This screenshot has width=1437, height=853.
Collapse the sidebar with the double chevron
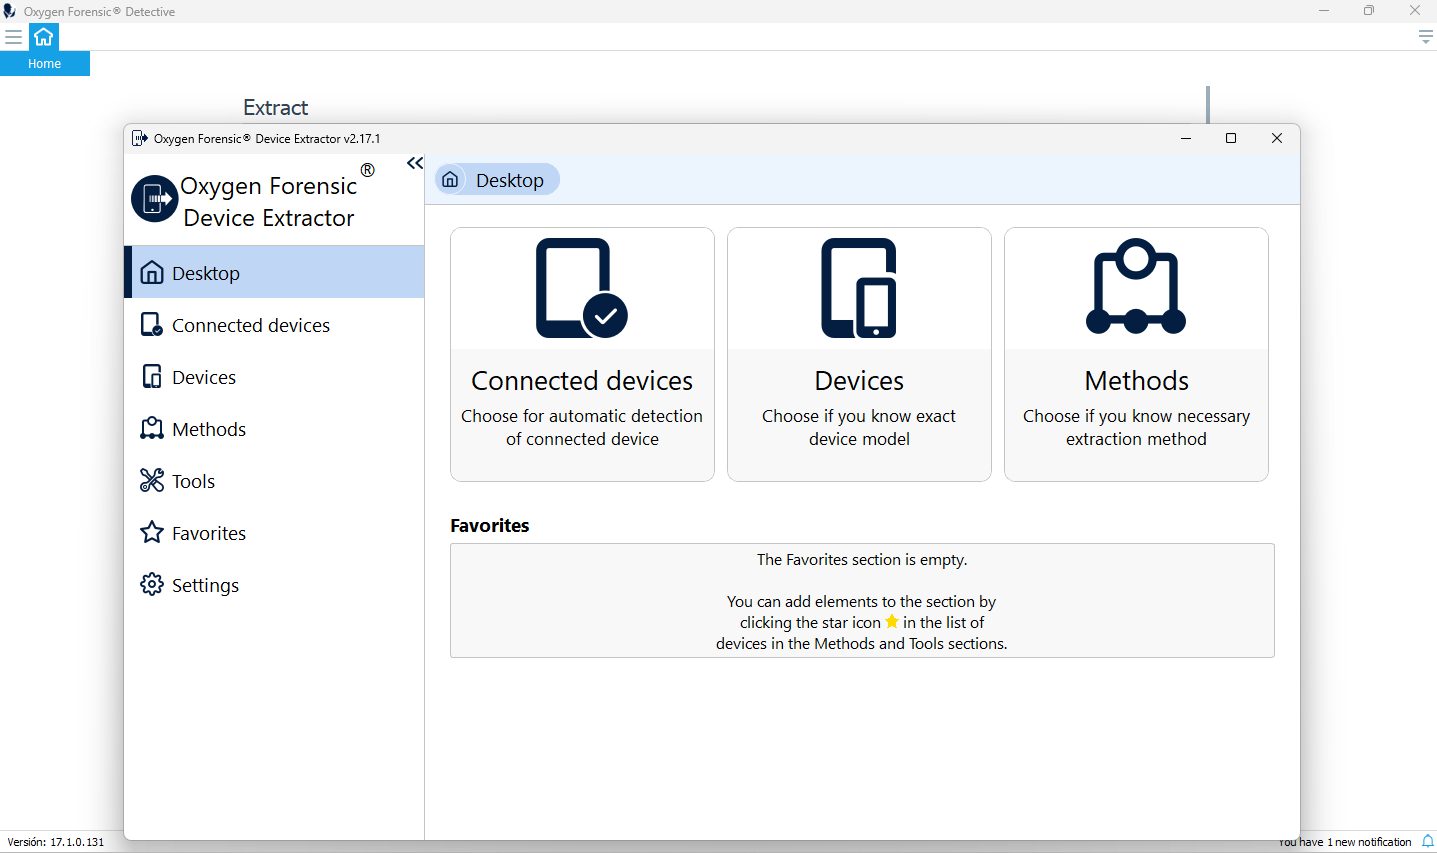pos(415,163)
